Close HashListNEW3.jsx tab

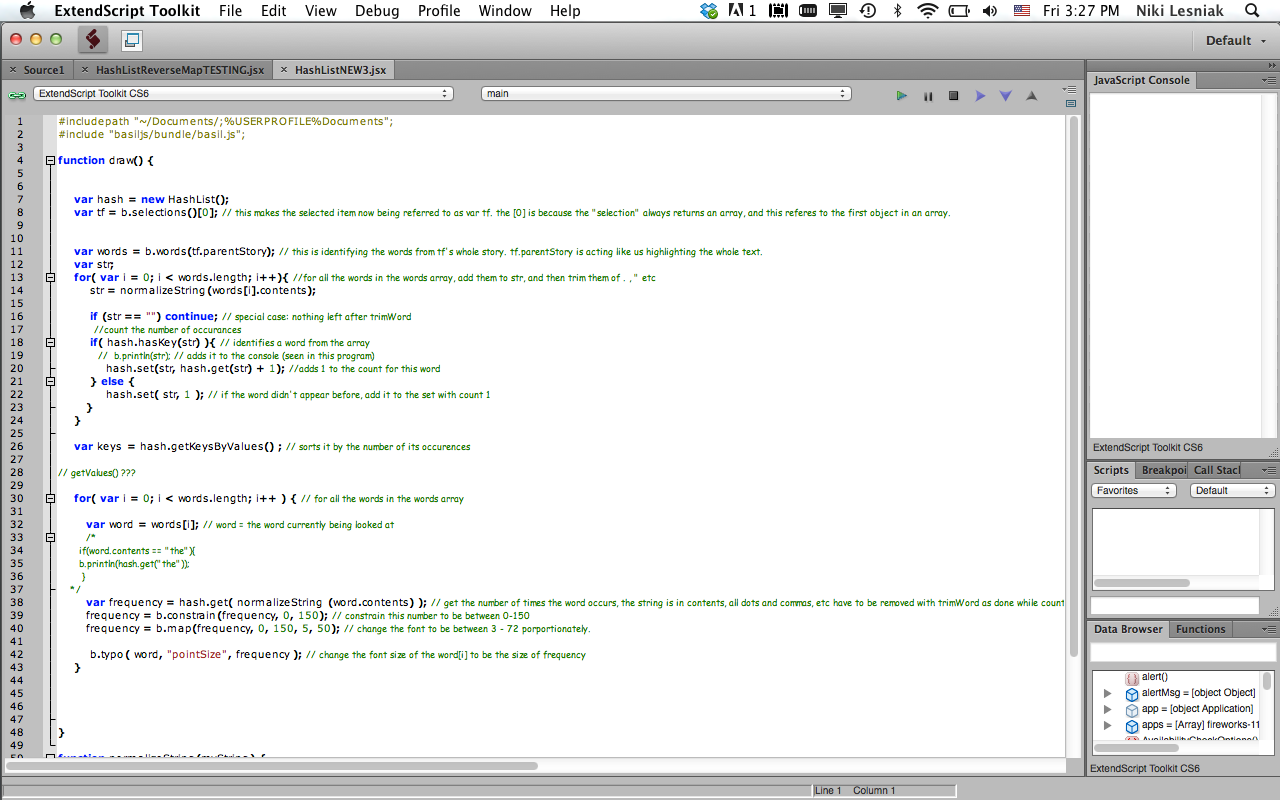(x=284, y=70)
